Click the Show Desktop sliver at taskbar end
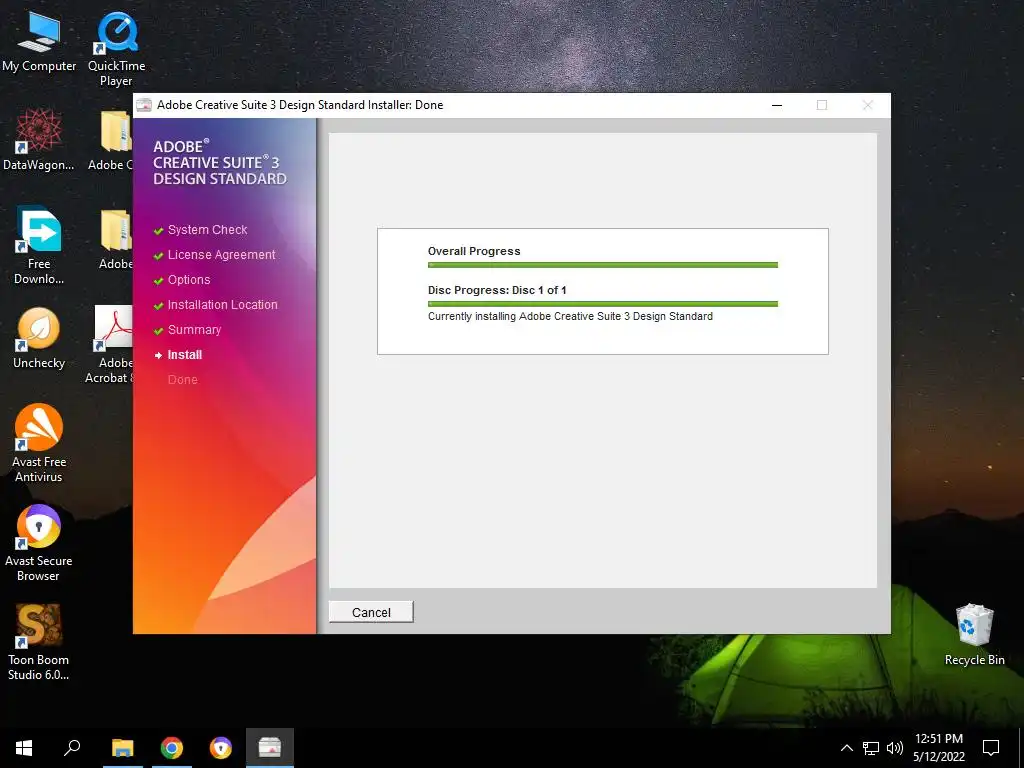Screen dimensions: 1024x768 (1021, 748)
